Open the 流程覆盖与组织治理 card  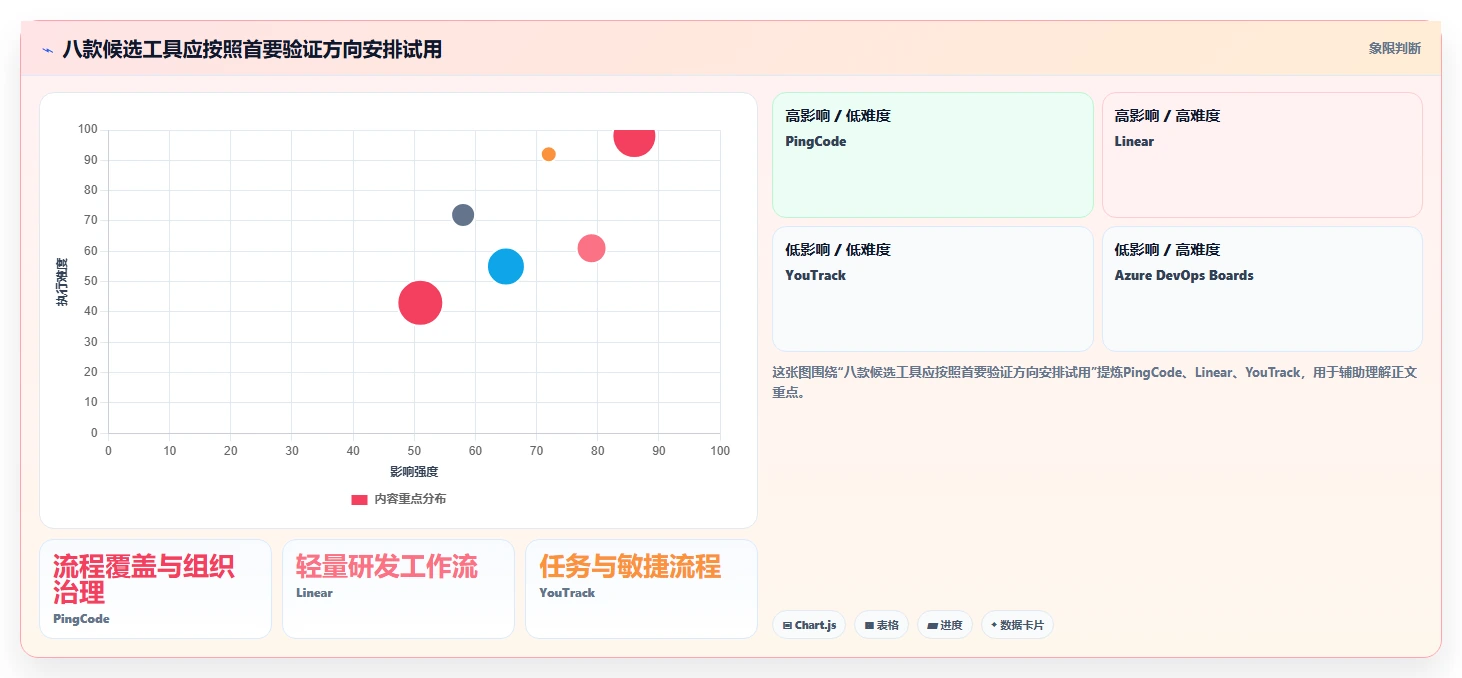[x=155, y=589]
